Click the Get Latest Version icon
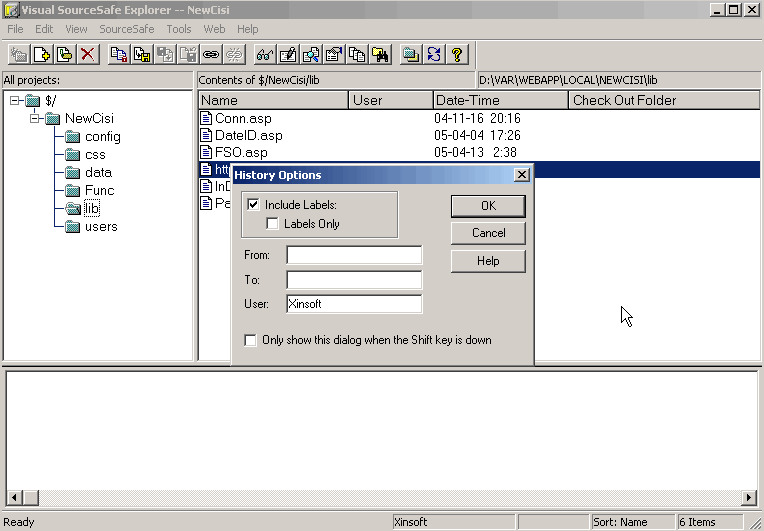 119,54
